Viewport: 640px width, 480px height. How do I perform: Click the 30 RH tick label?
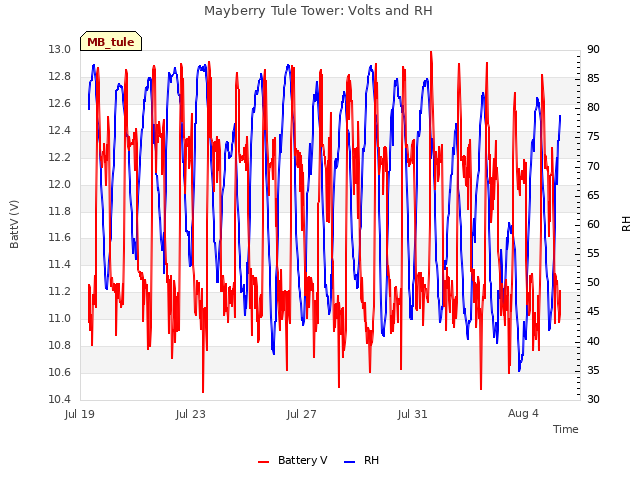[593, 399]
